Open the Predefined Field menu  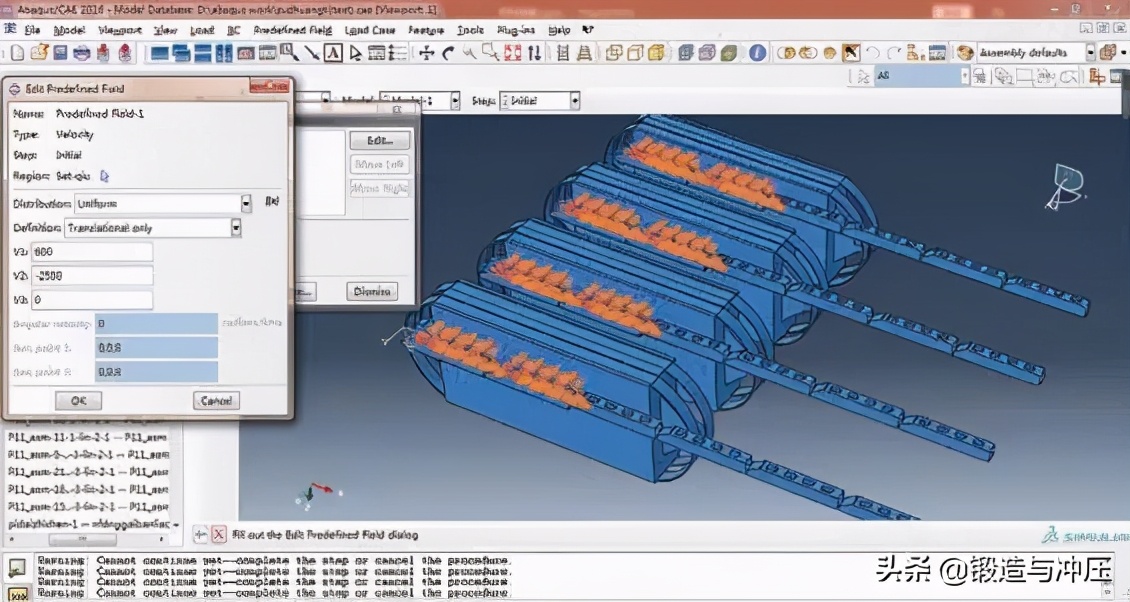point(293,30)
